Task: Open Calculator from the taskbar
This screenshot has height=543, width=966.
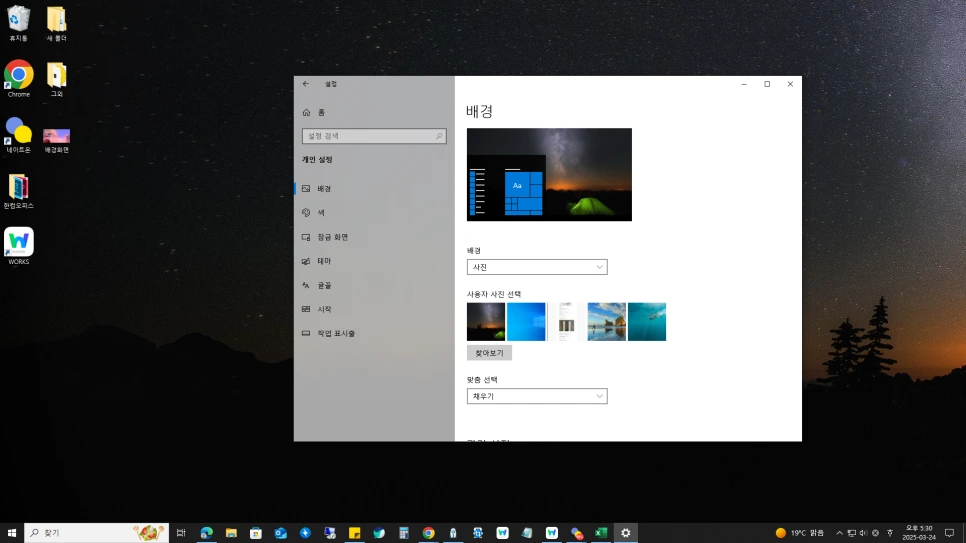Action: [x=404, y=533]
